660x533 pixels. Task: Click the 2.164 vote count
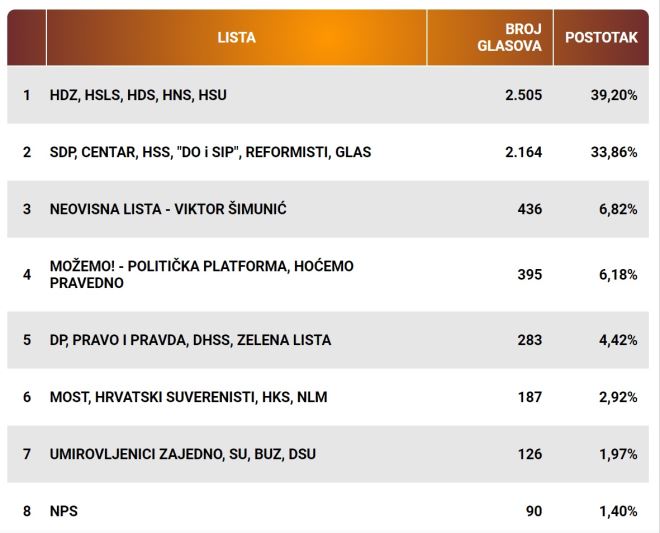(523, 153)
